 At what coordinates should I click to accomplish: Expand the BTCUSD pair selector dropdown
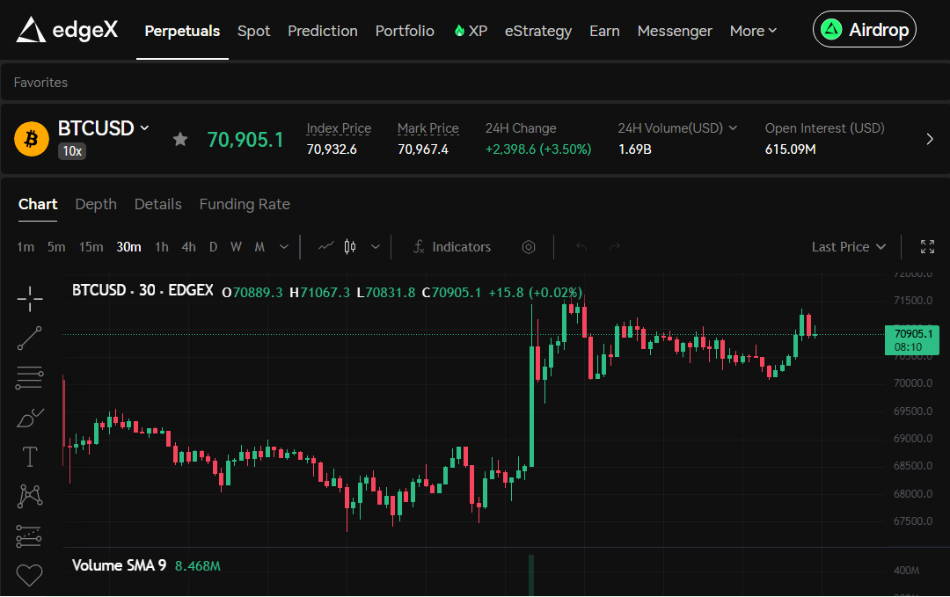pyautogui.click(x=145, y=128)
